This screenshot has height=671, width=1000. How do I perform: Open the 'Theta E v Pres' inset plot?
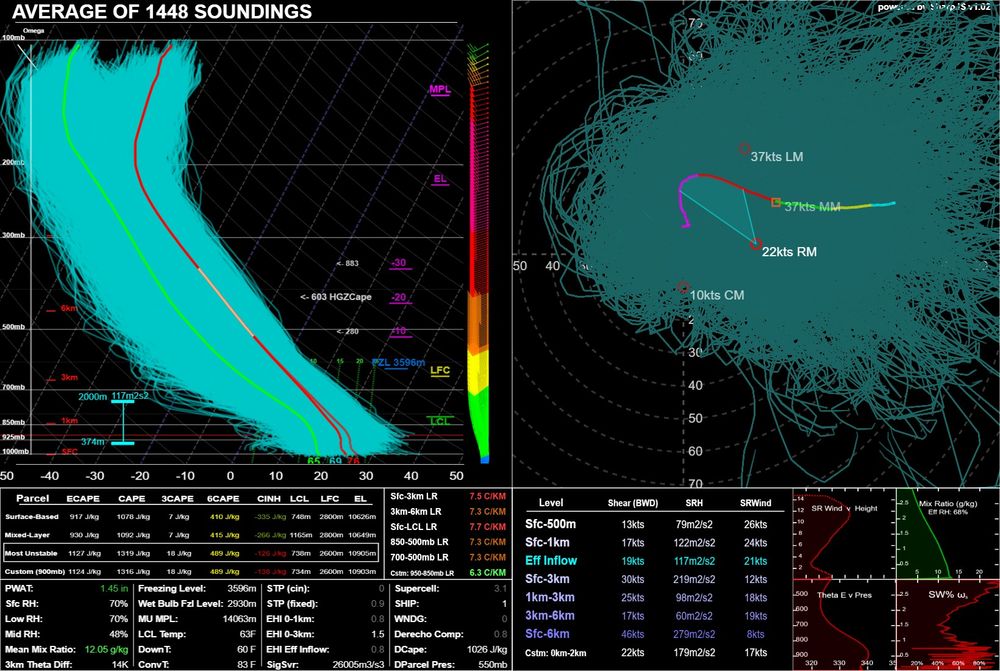pyautogui.click(x=844, y=625)
